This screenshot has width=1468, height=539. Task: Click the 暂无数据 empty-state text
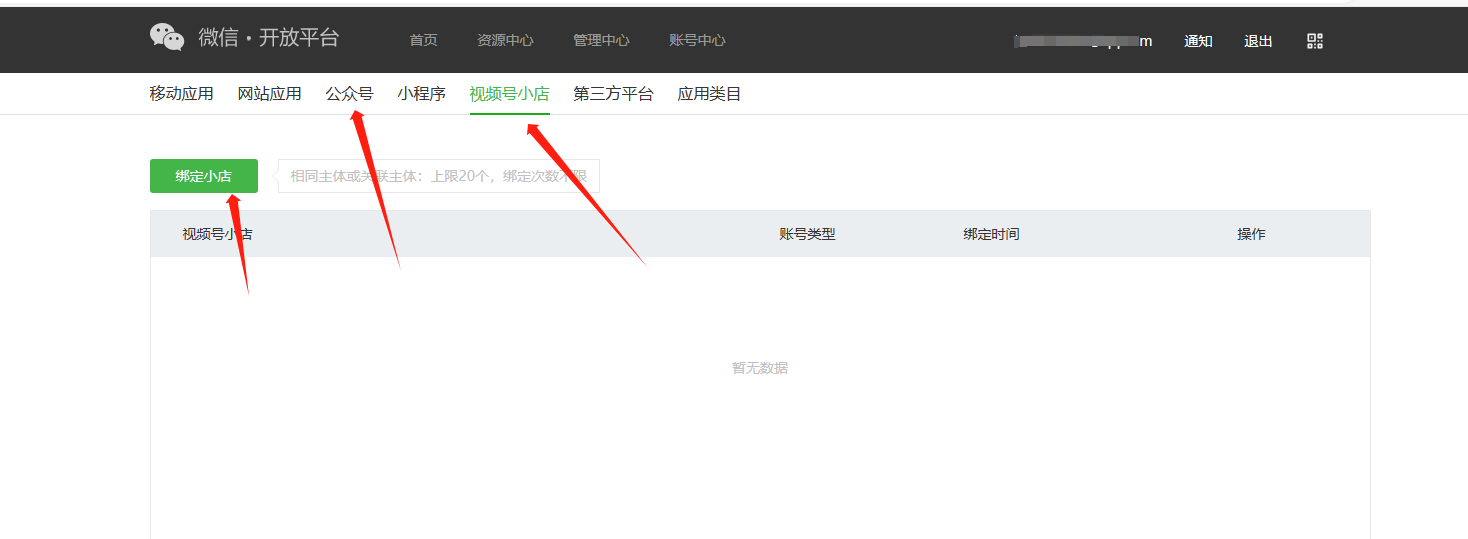tap(760, 368)
